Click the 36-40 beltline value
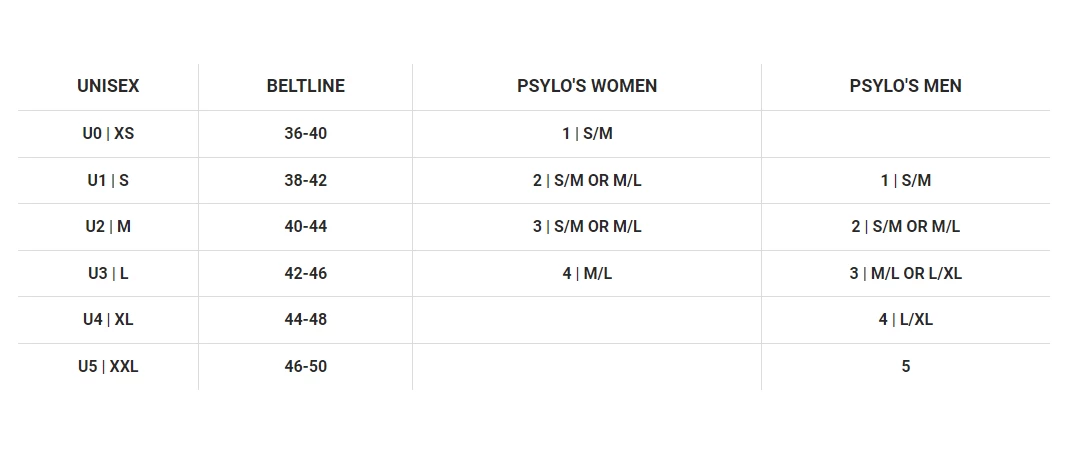Viewport: 1083px width, 452px height. coord(305,133)
